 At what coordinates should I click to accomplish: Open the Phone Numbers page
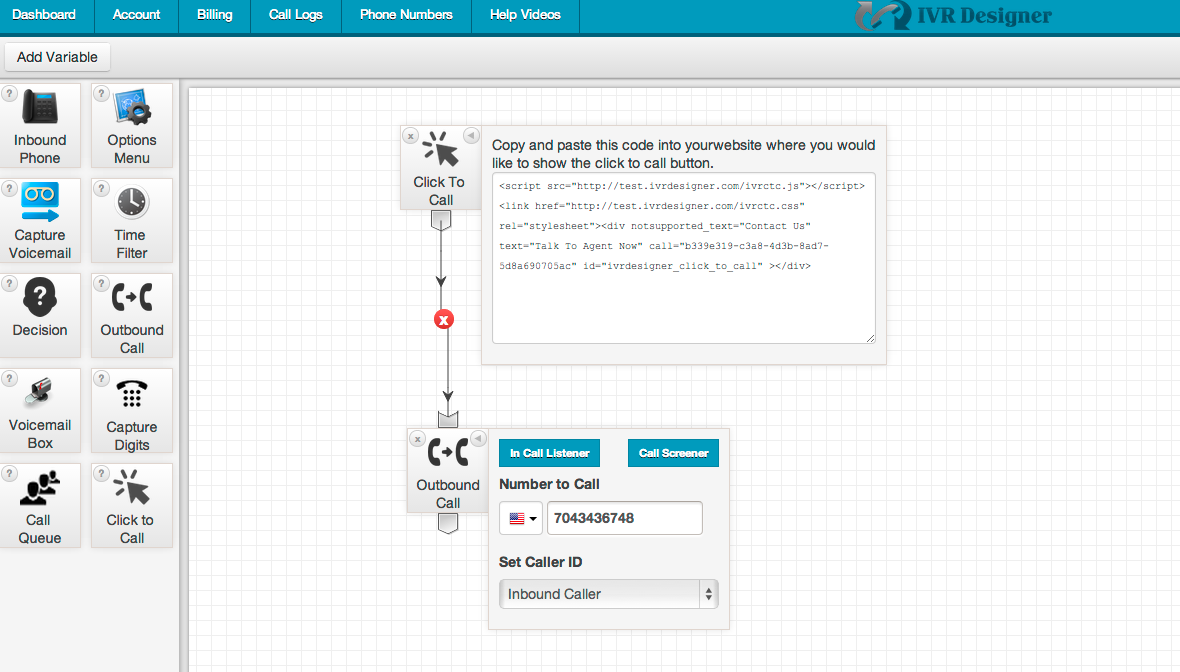[x=406, y=15]
